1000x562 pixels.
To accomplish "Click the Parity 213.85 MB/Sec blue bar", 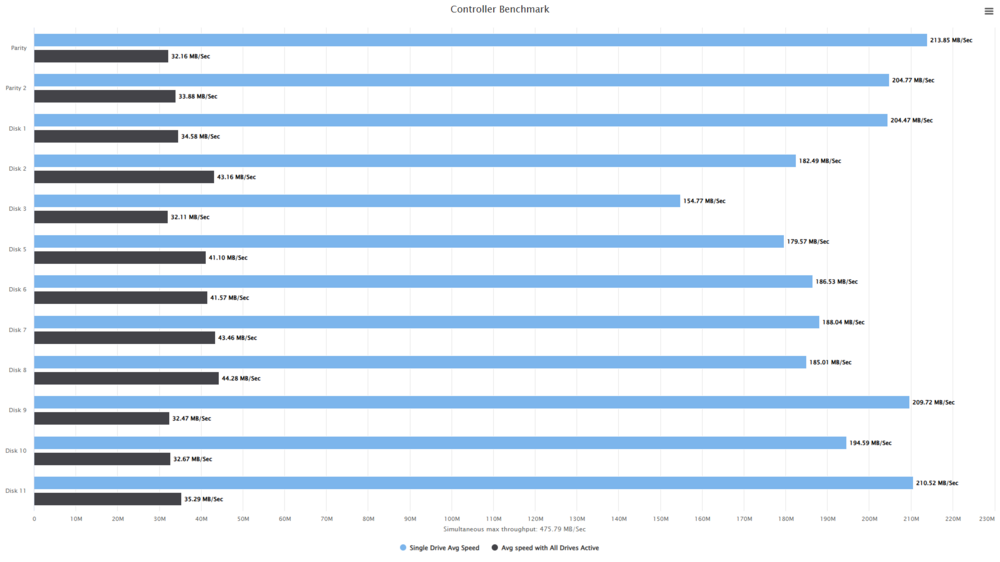I will point(480,40).
